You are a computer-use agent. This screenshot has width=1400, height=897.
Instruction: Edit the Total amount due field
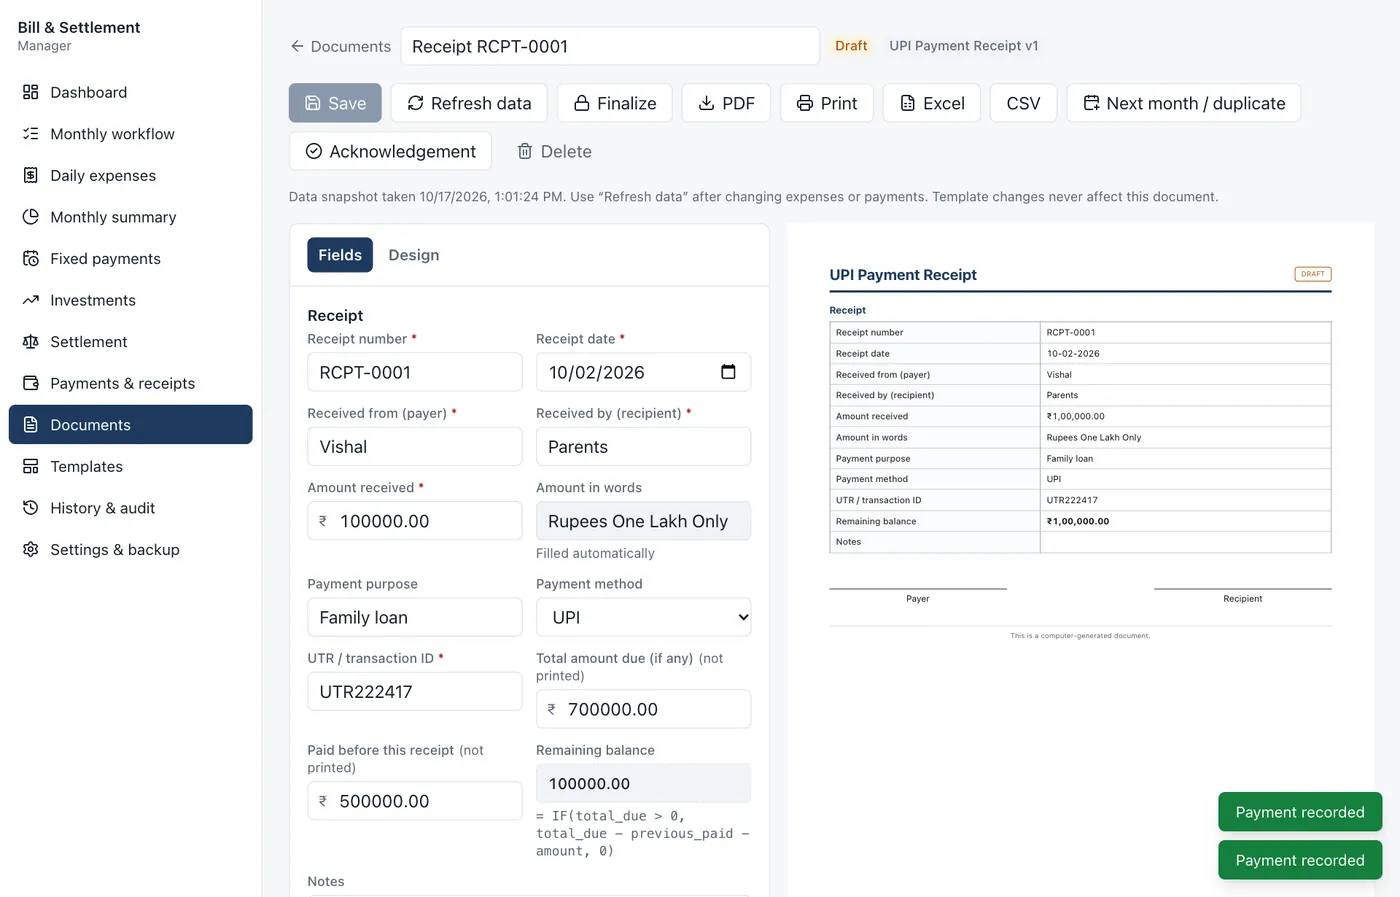click(x=643, y=709)
